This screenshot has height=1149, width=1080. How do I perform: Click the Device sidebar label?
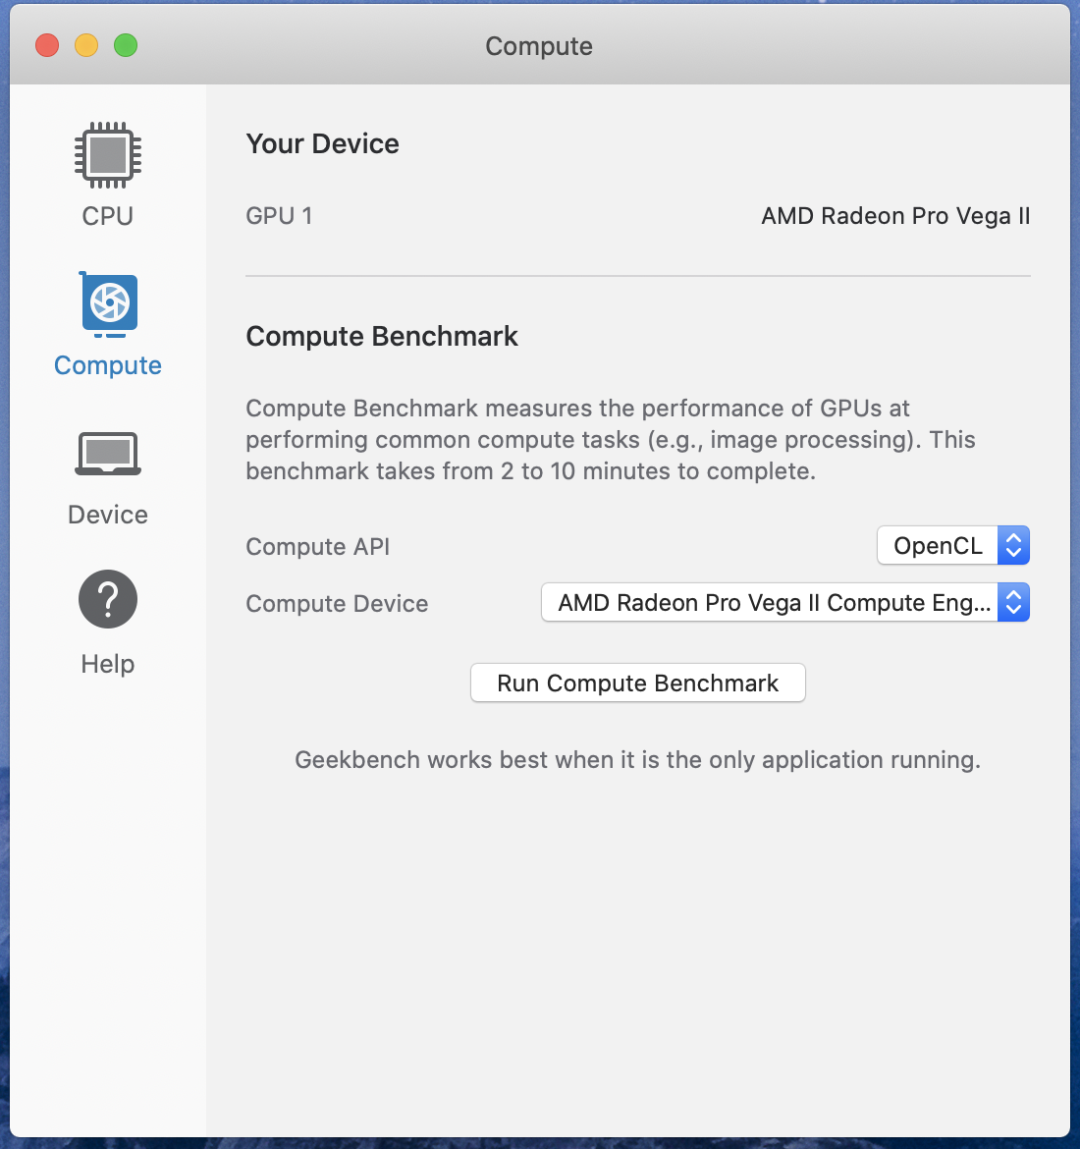coord(108,514)
